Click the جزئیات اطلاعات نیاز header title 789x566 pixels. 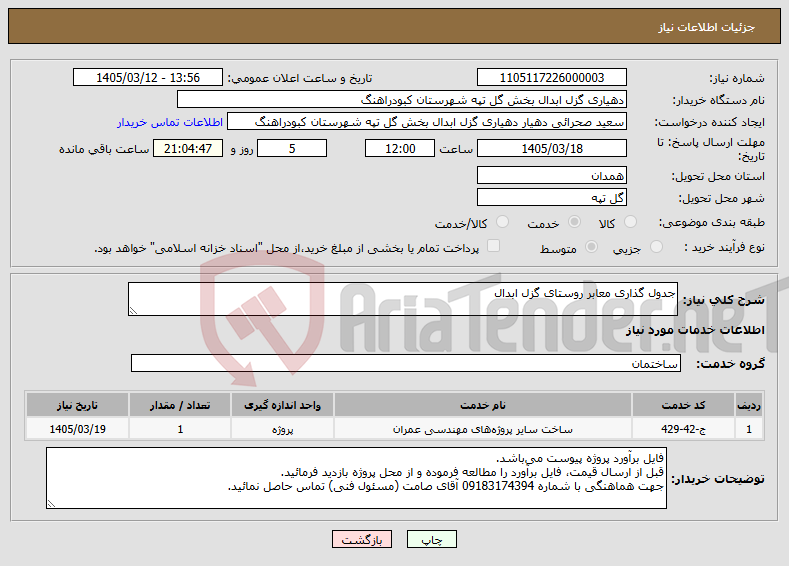click(x=706, y=27)
